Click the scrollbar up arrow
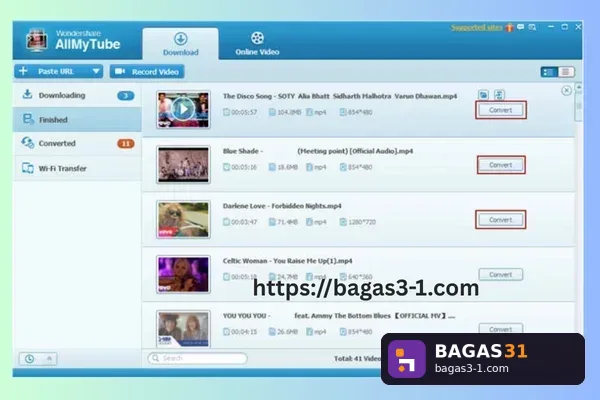The height and width of the screenshot is (400, 600). pos(579,88)
